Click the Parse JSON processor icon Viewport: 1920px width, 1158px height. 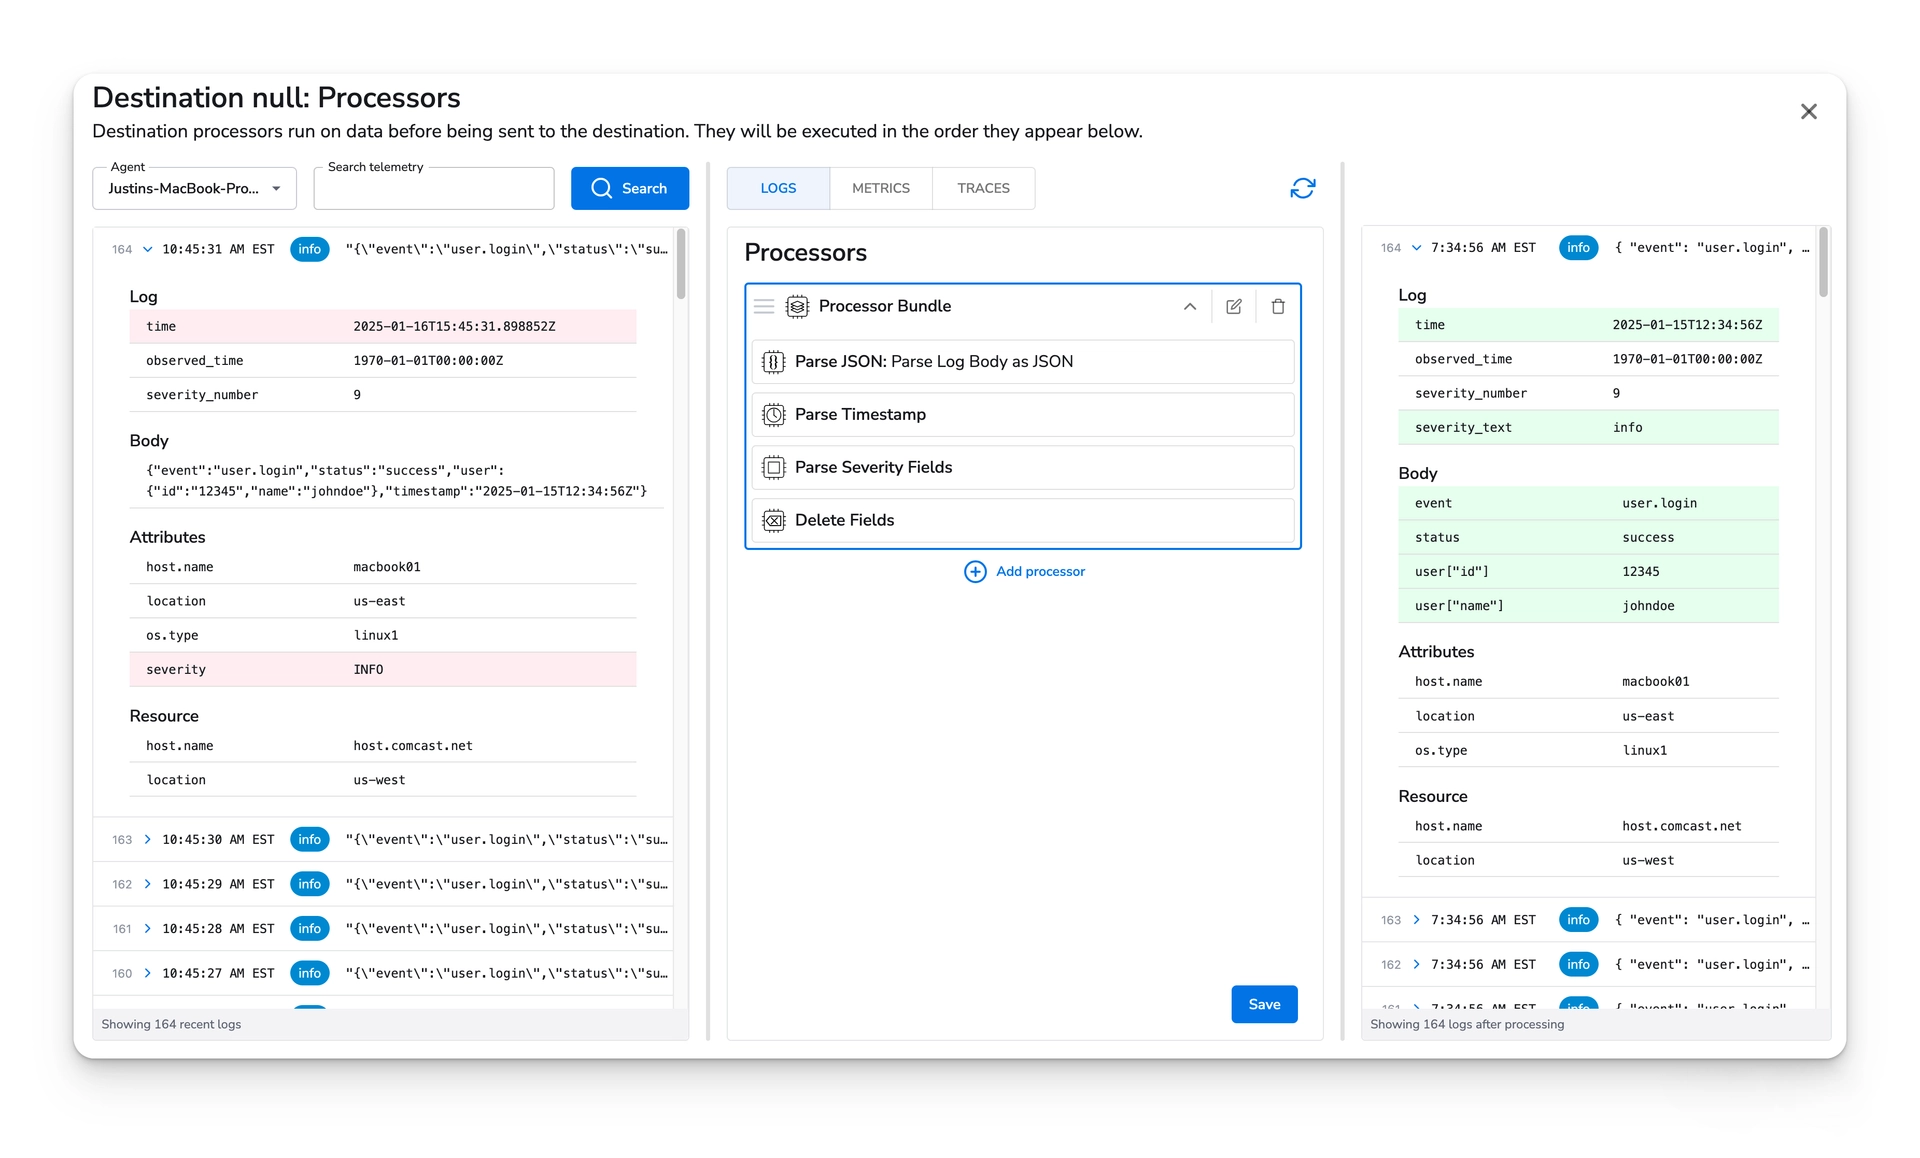coord(772,362)
